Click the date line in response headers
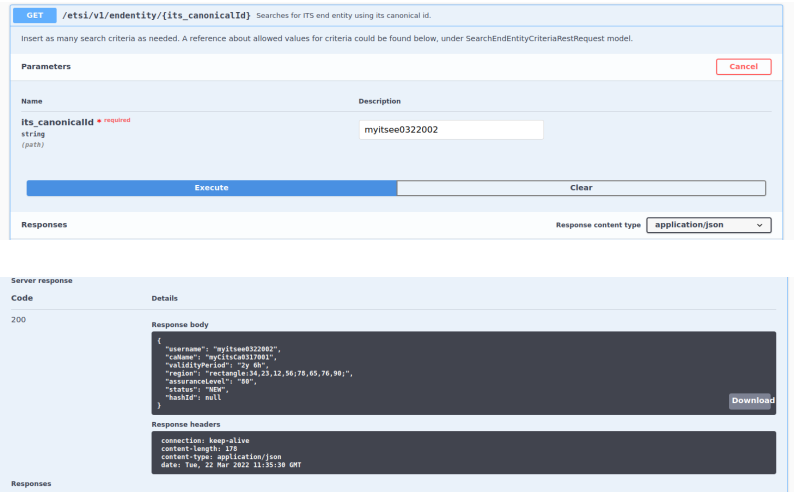794x493 pixels. coord(233,464)
